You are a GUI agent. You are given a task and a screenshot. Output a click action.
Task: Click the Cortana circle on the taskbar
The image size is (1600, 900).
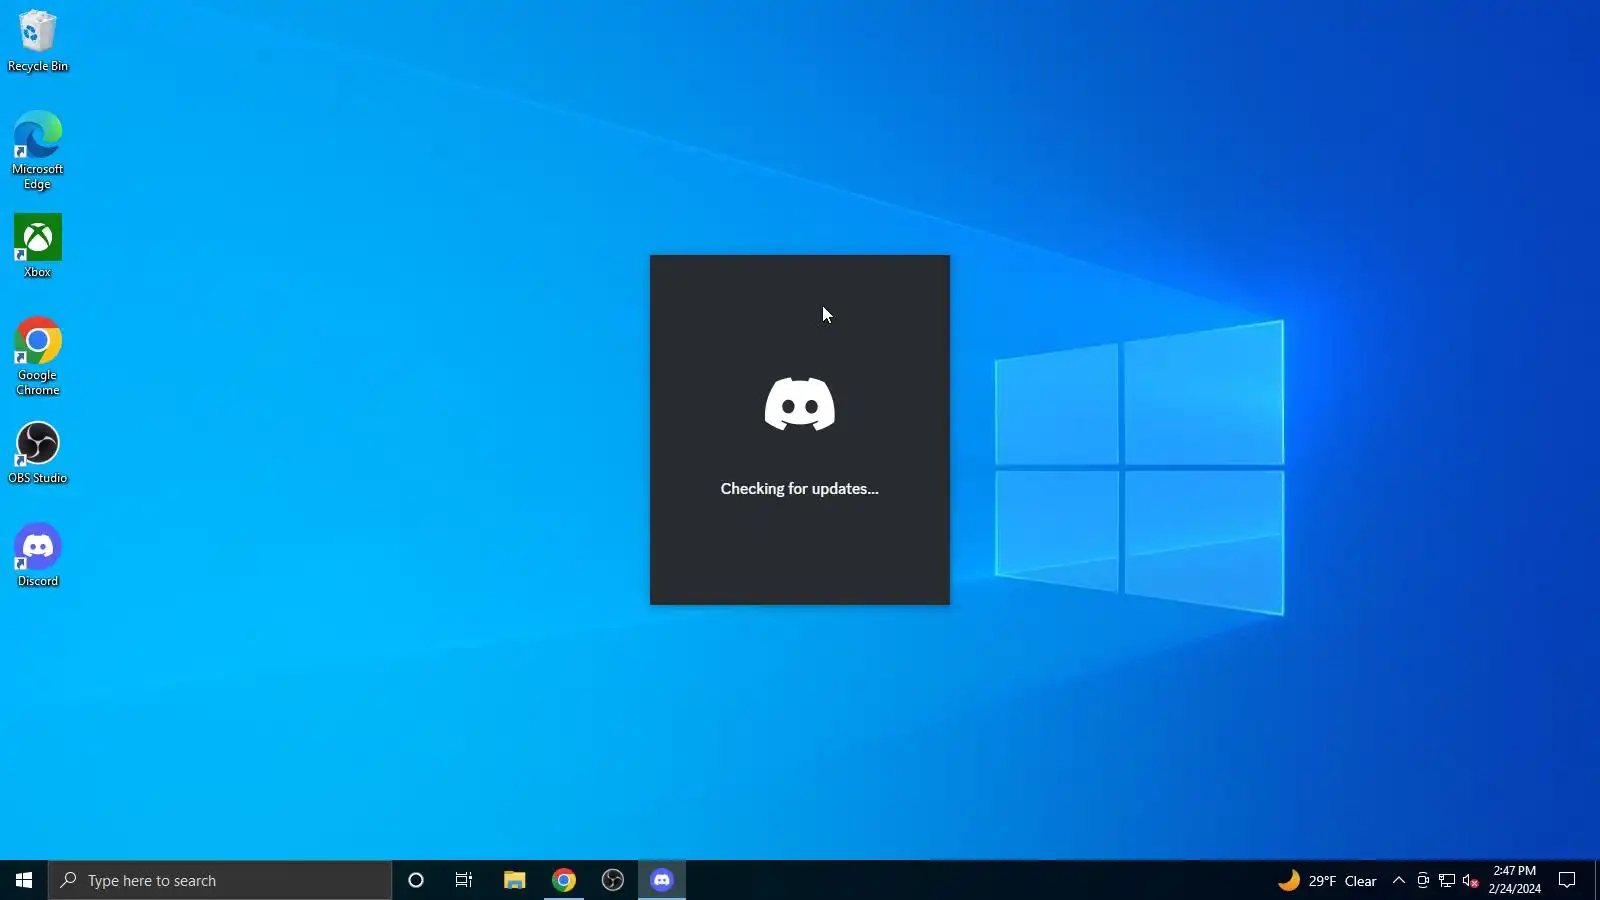coord(416,880)
